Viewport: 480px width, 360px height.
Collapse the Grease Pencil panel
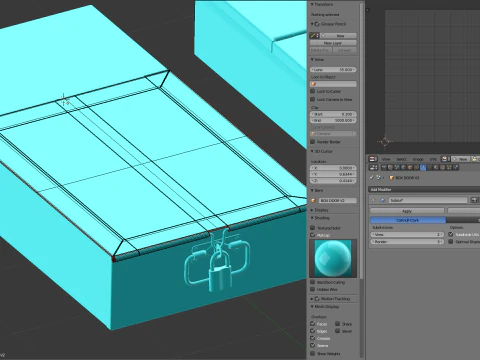click(312, 24)
